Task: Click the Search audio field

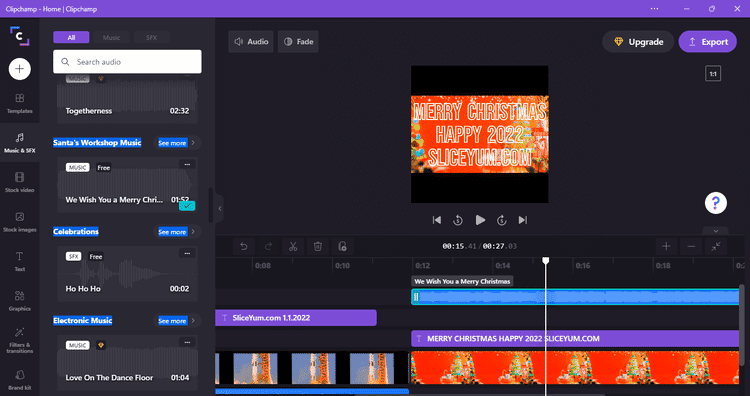Action: click(x=127, y=62)
